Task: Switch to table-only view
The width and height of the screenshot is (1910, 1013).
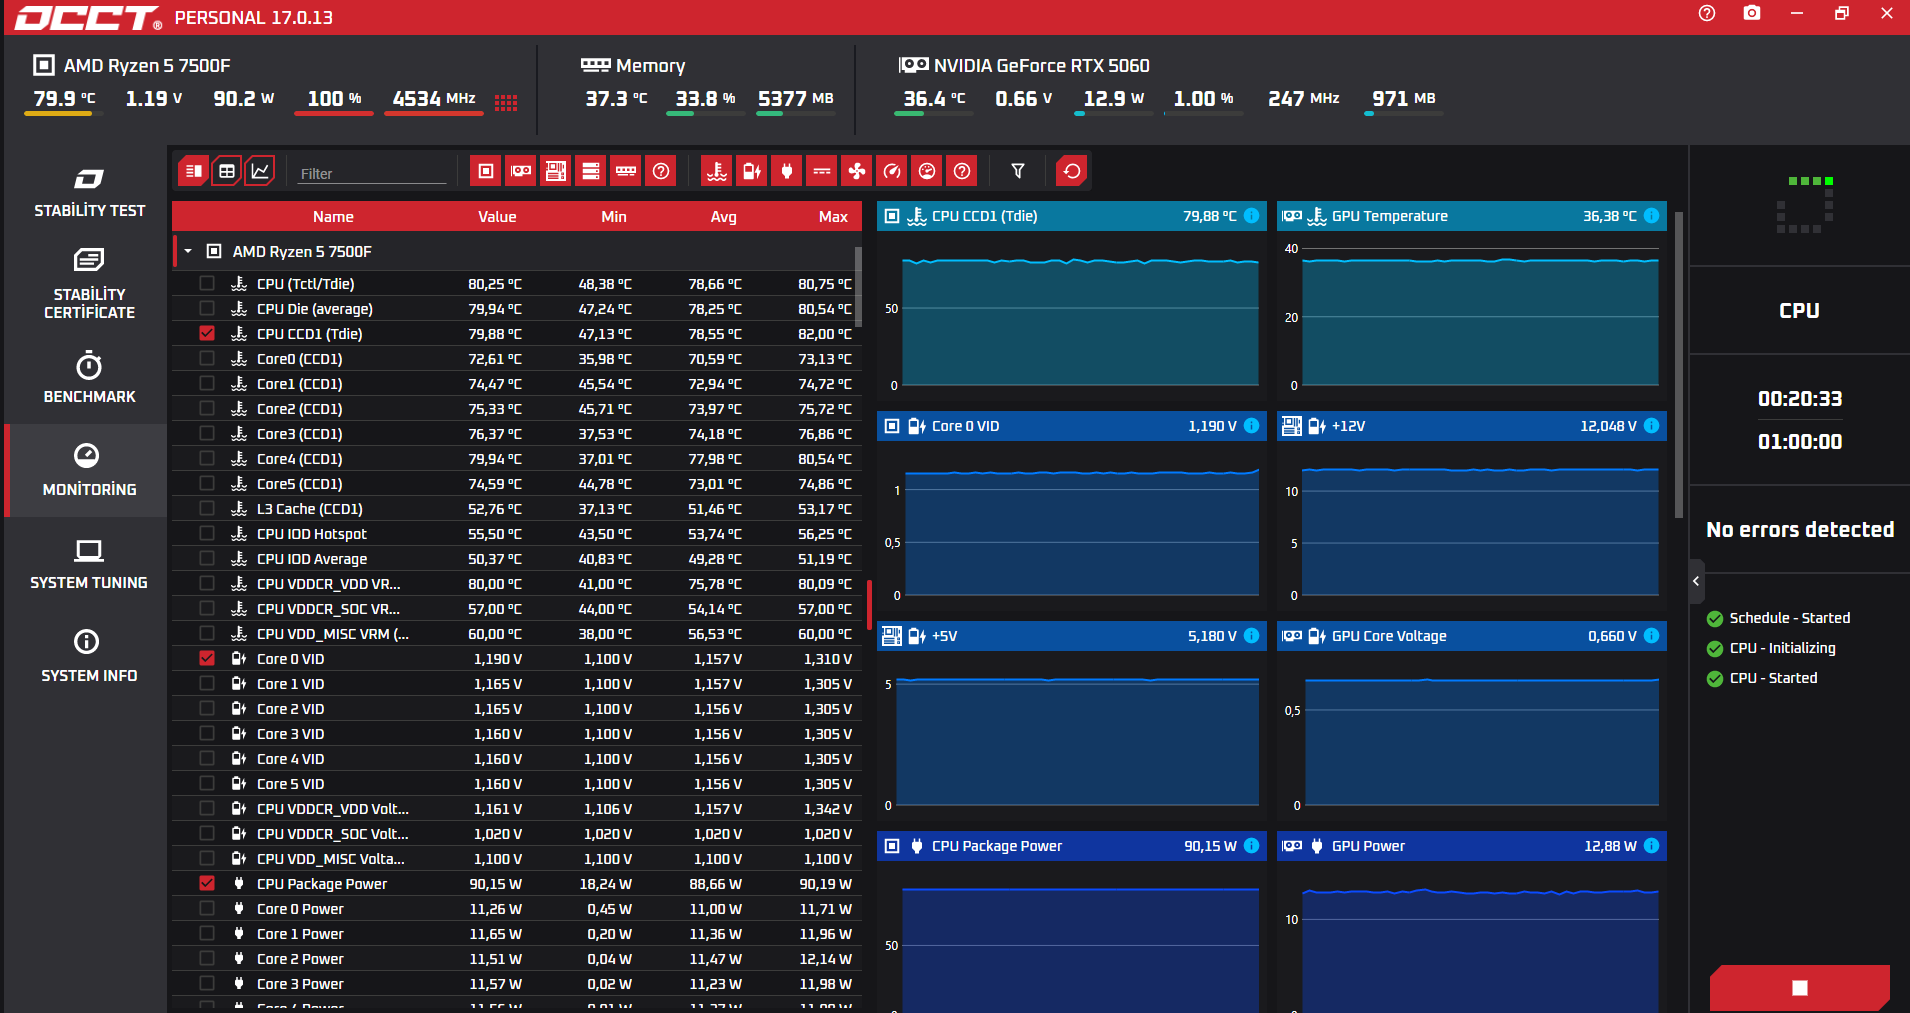Action: [x=227, y=171]
